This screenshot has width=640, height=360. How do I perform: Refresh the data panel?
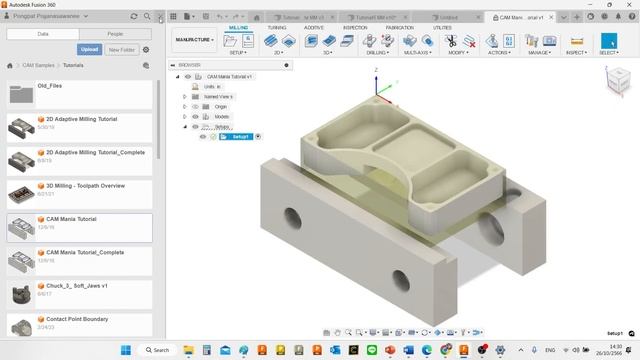(x=133, y=16)
